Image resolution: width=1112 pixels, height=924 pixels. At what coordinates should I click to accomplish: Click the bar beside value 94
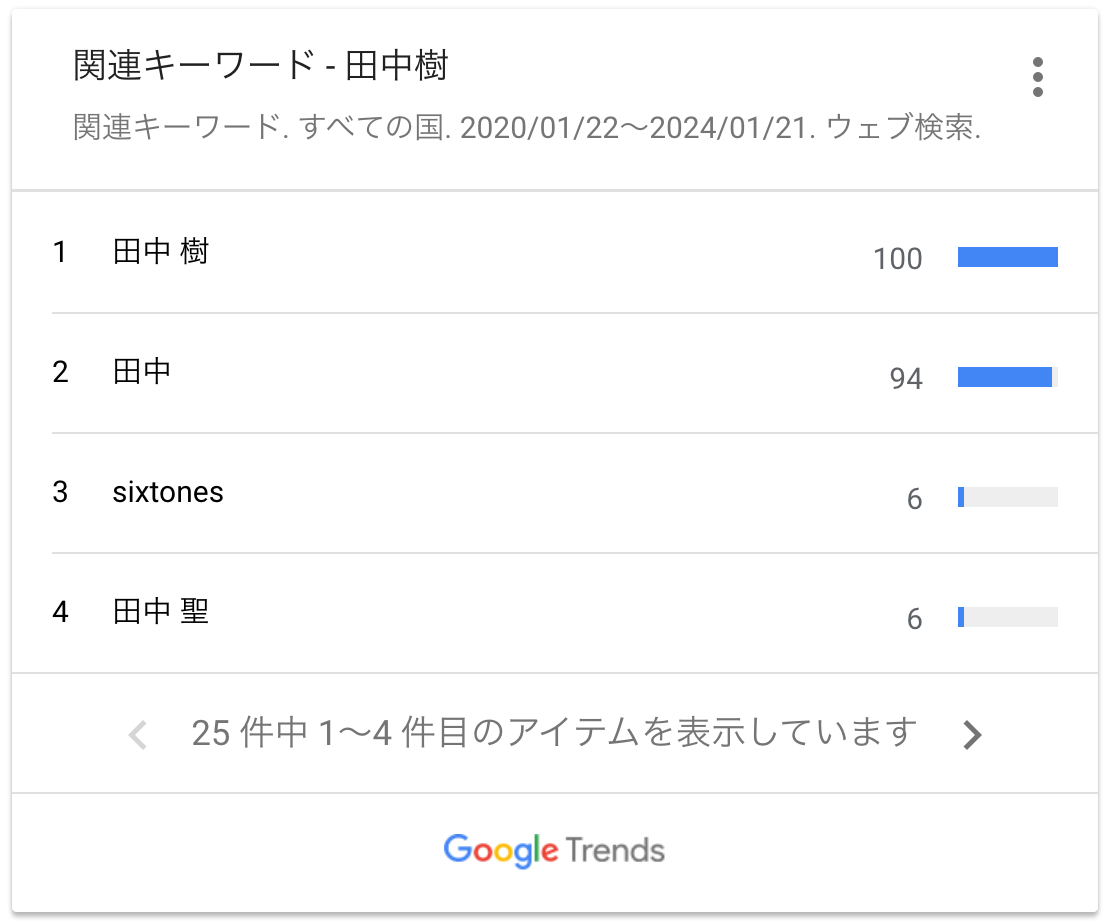1008,377
